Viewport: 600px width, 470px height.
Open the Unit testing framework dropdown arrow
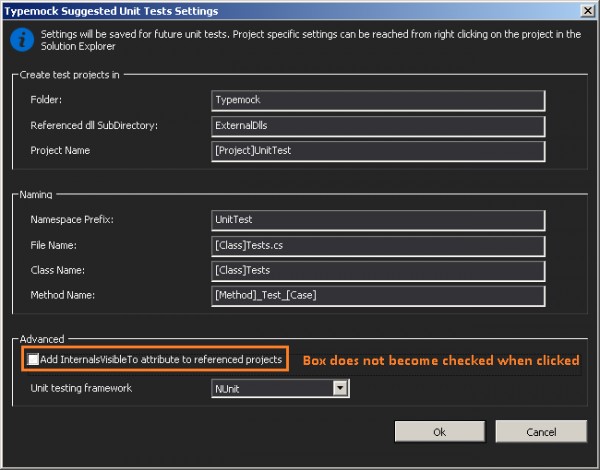[340, 388]
